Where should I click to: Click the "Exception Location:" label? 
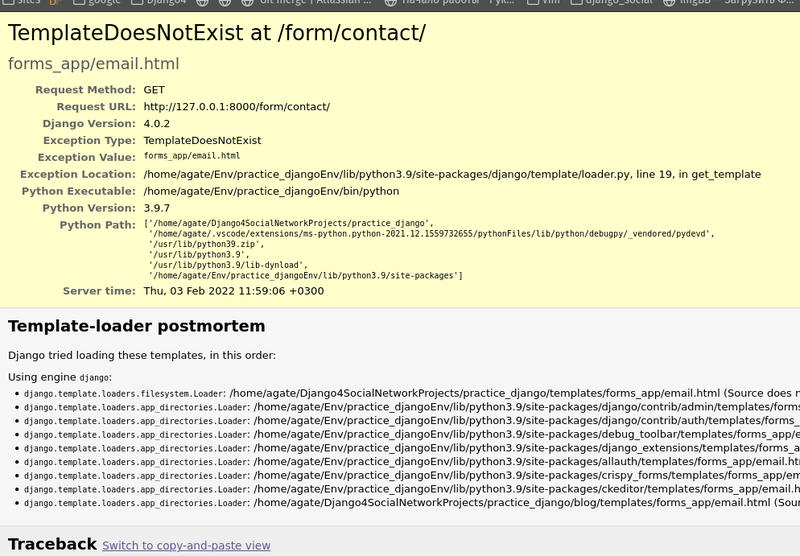click(x=78, y=174)
